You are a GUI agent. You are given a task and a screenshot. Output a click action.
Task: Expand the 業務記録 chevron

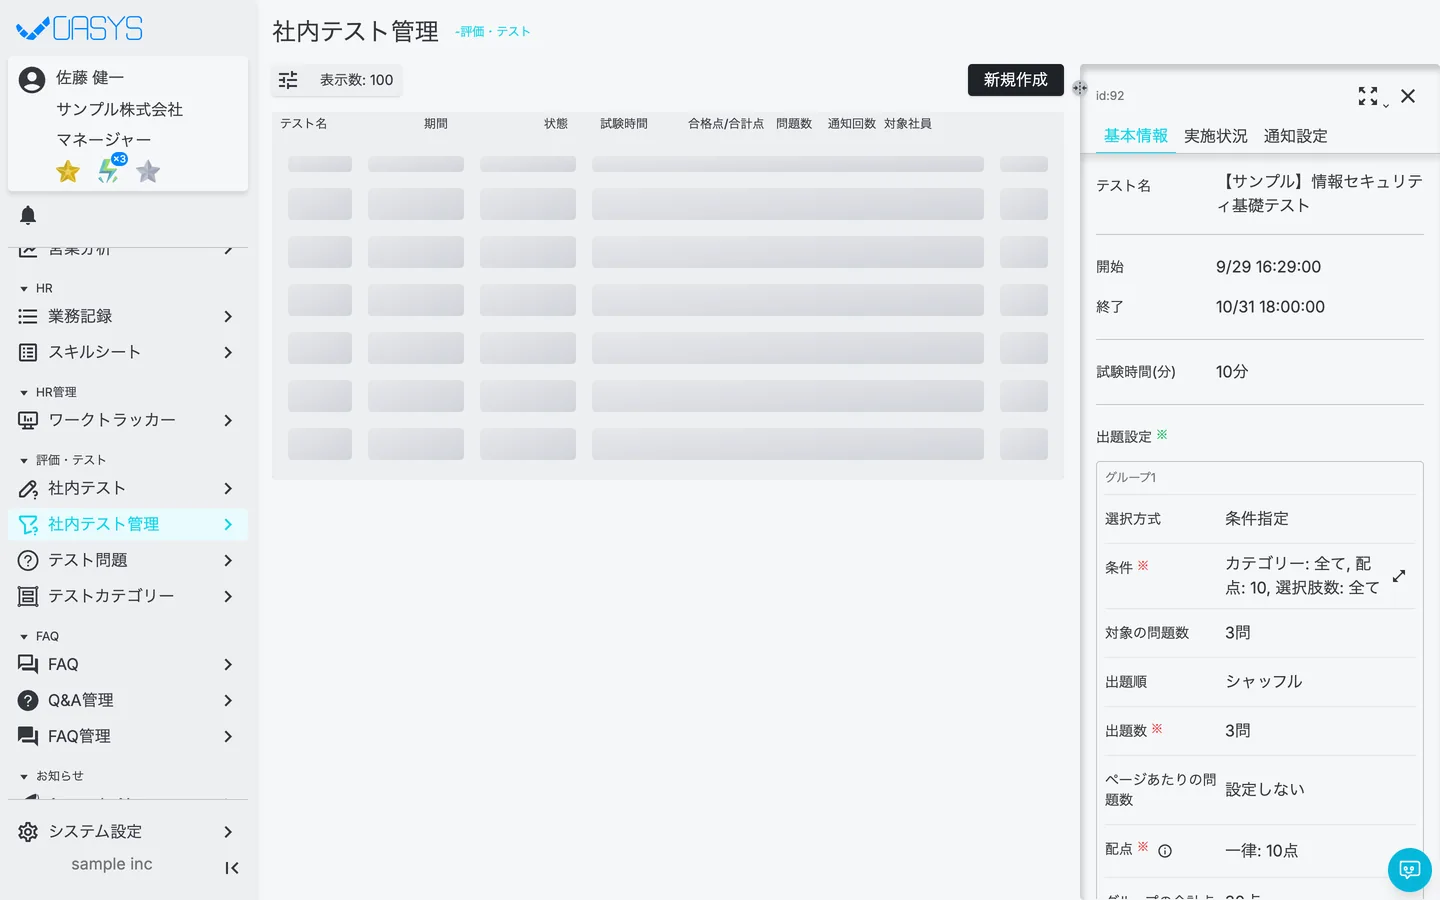tap(228, 316)
